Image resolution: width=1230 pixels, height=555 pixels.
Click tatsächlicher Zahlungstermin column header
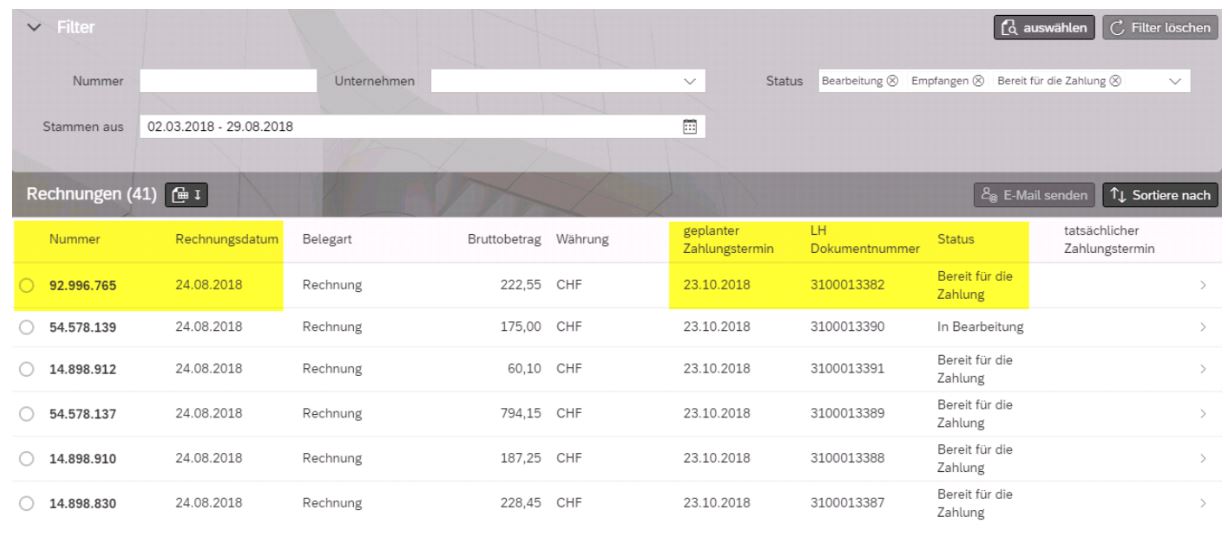[x=1108, y=240]
